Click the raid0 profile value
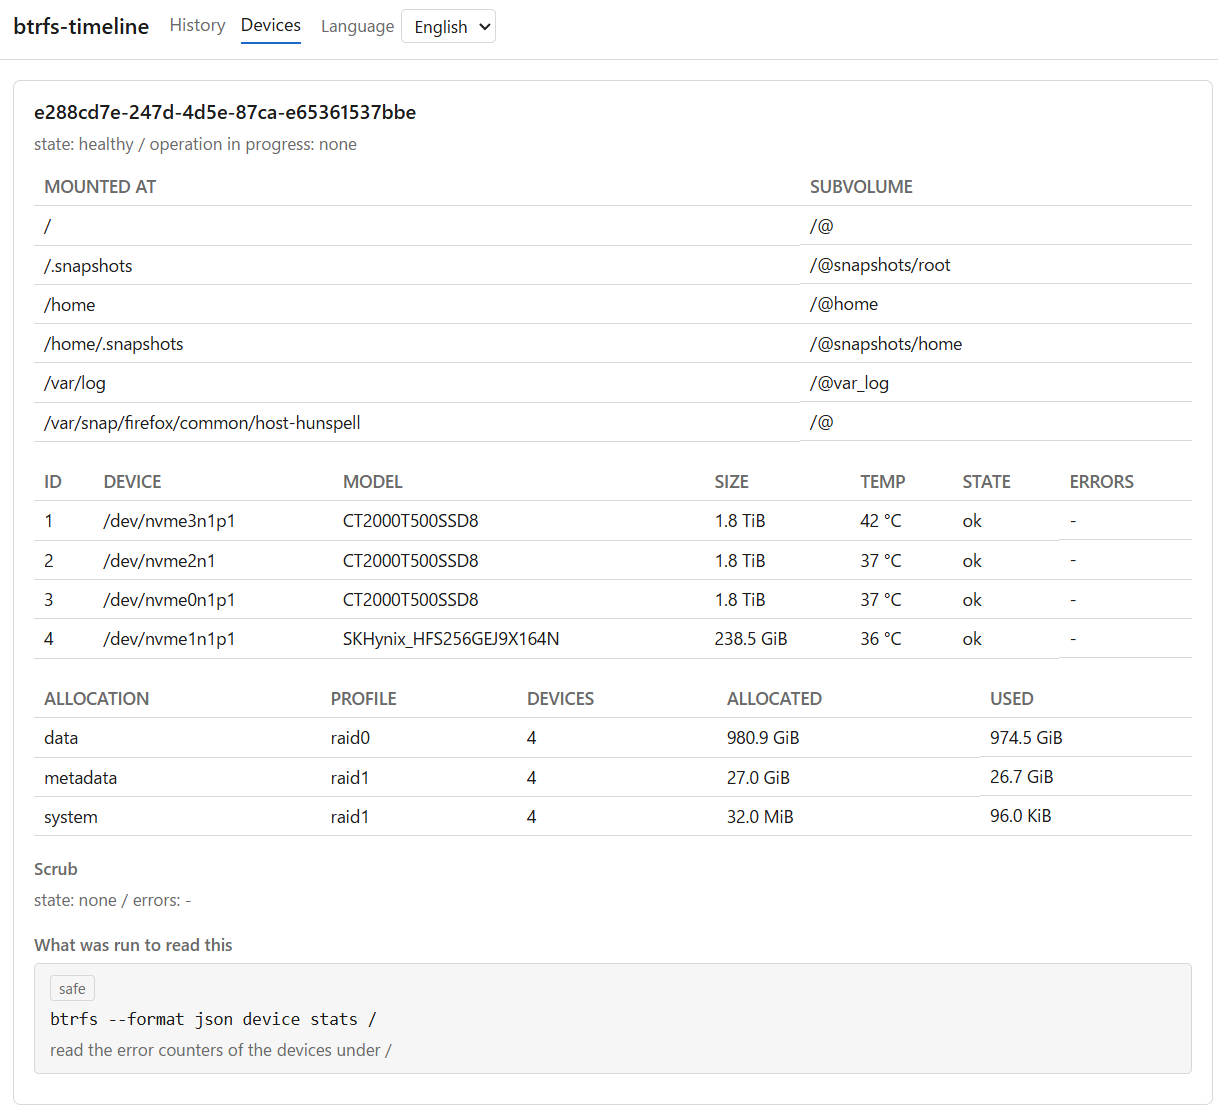 (350, 738)
